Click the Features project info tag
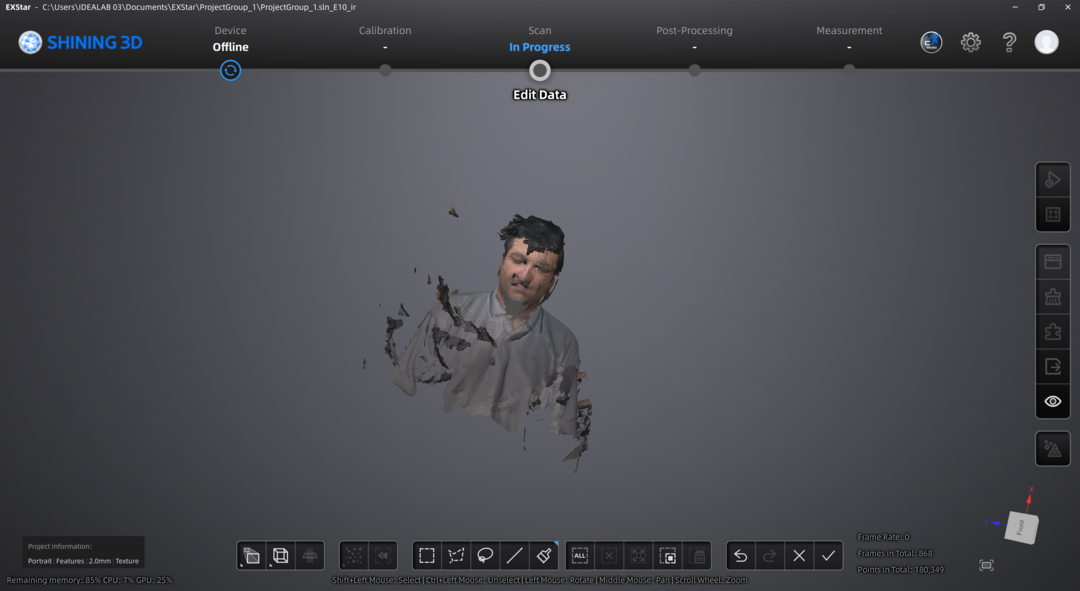The height and width of the screenshot is (591, 1080). coord(70,561)
